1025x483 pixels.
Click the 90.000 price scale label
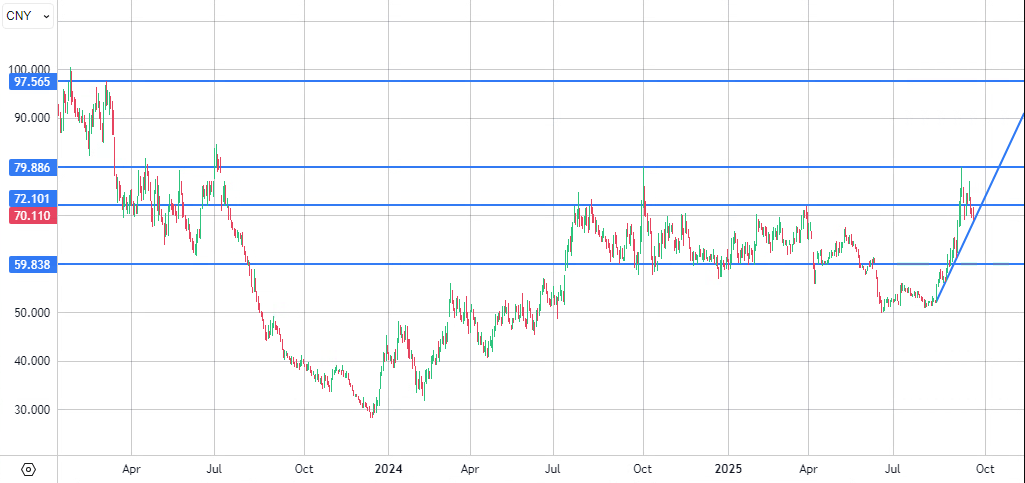click(32, 118)
